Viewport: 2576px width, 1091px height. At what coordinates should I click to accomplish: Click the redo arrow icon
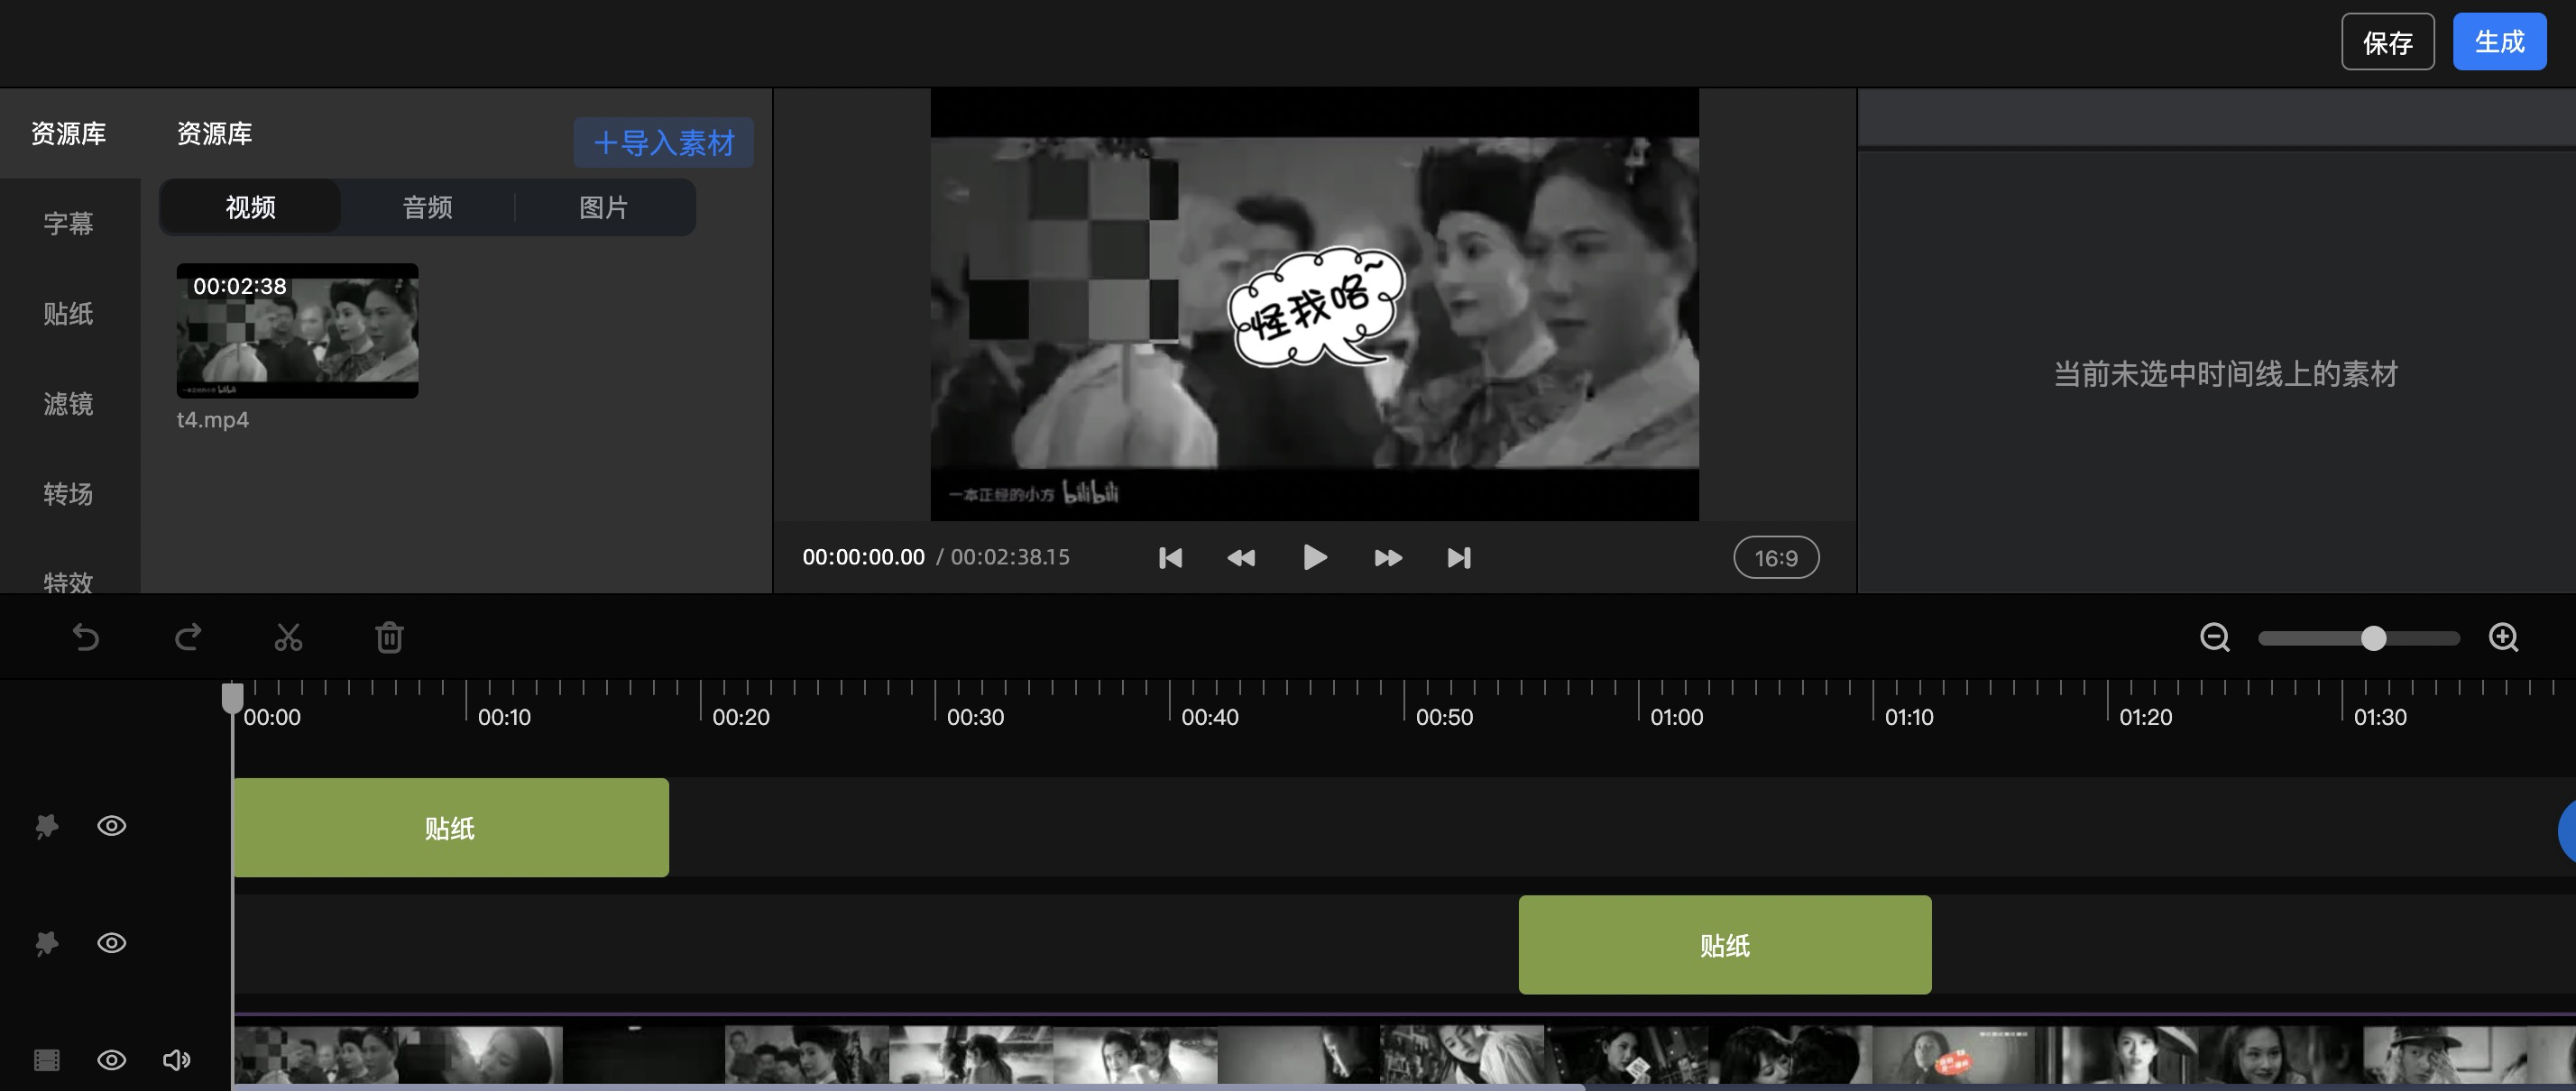click(x=188, y=637)
